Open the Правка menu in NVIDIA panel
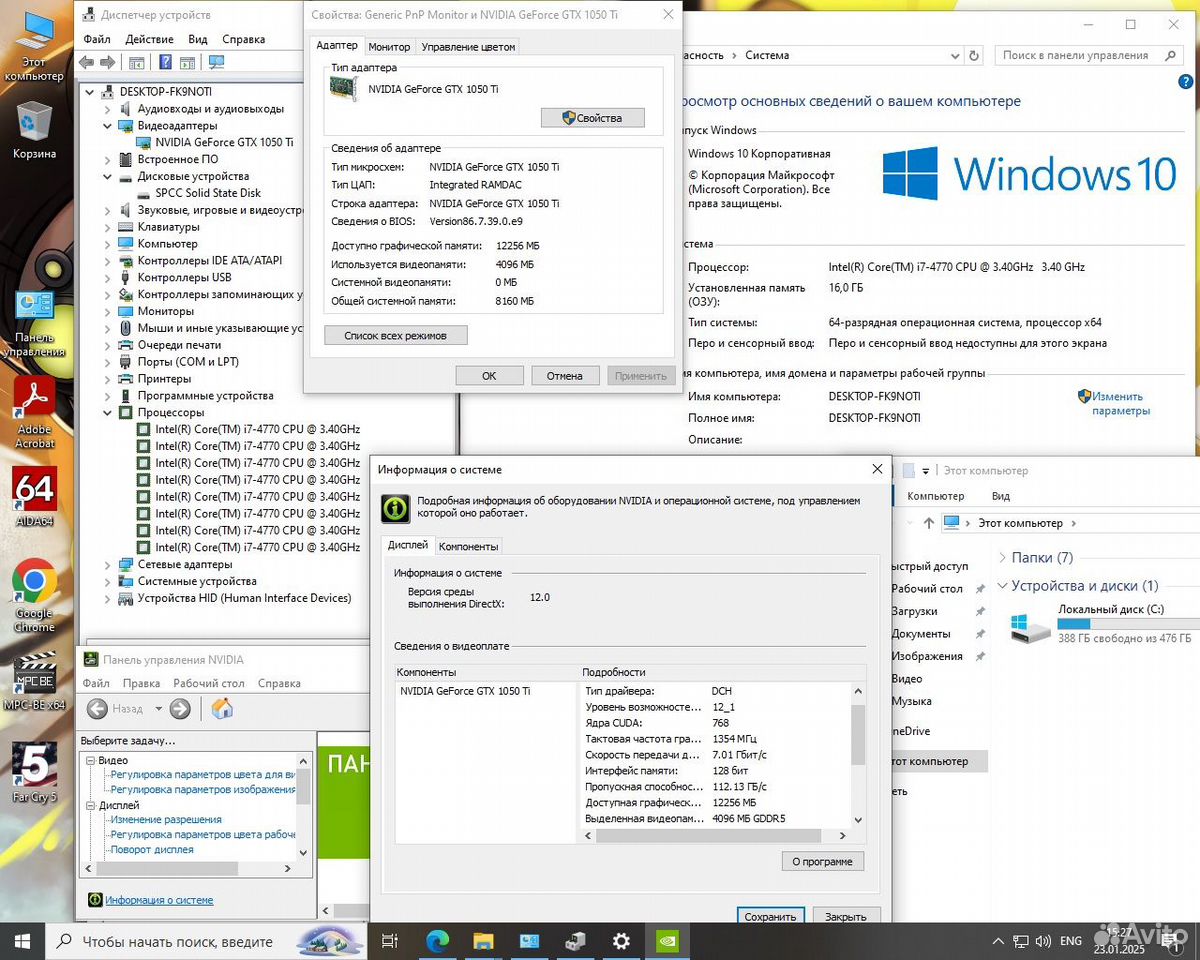The height and width of the screenshot is (960, 1200). pos(142,683)
